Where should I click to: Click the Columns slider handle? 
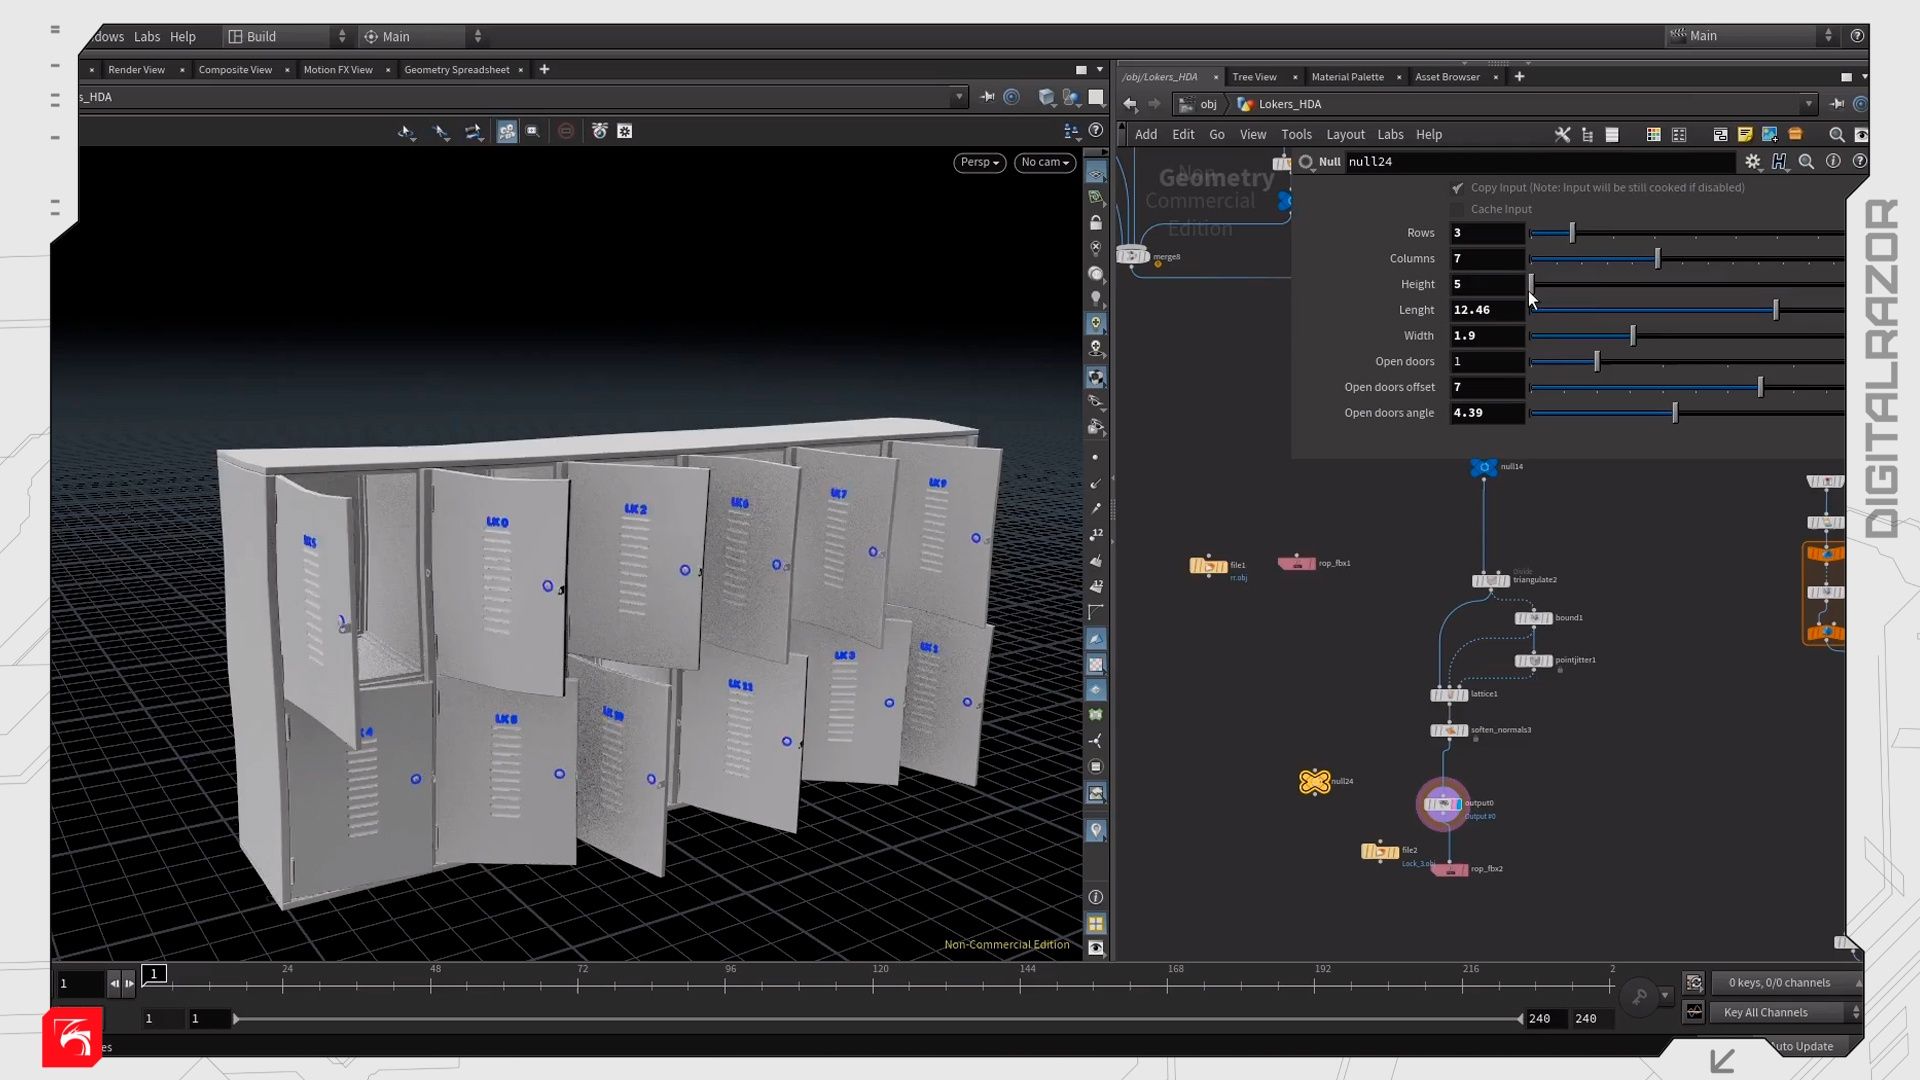(x=1657, y=259)
